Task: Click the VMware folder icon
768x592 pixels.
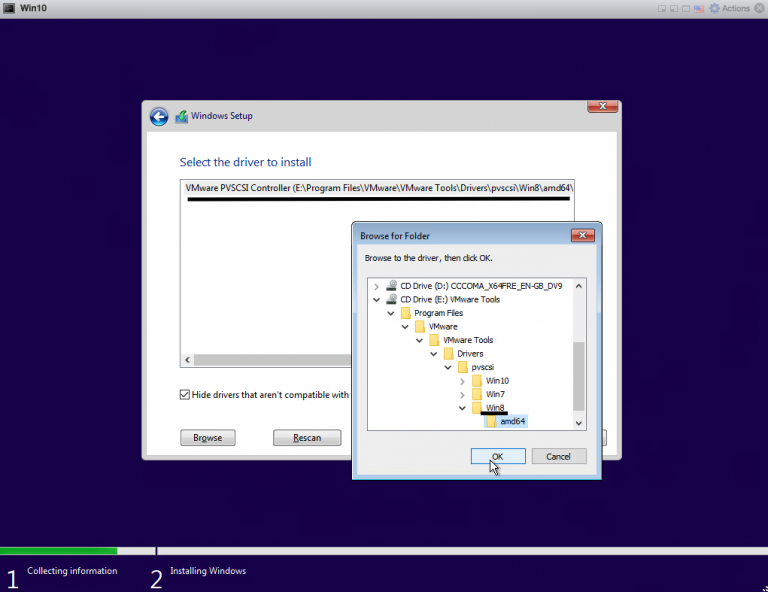Action: point(420,327)
